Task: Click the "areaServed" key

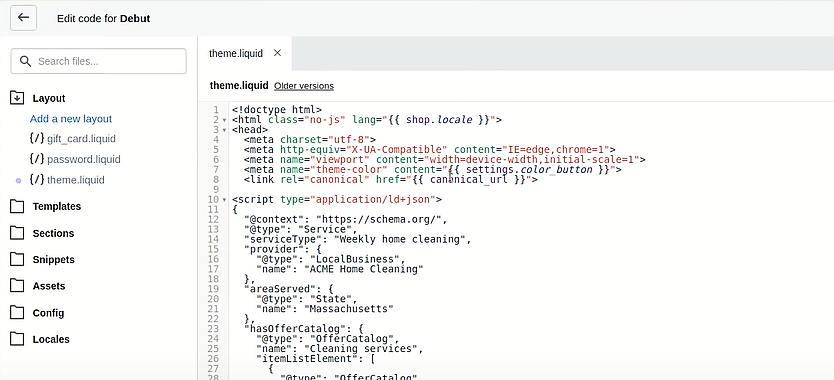Action: coord(280,289)
